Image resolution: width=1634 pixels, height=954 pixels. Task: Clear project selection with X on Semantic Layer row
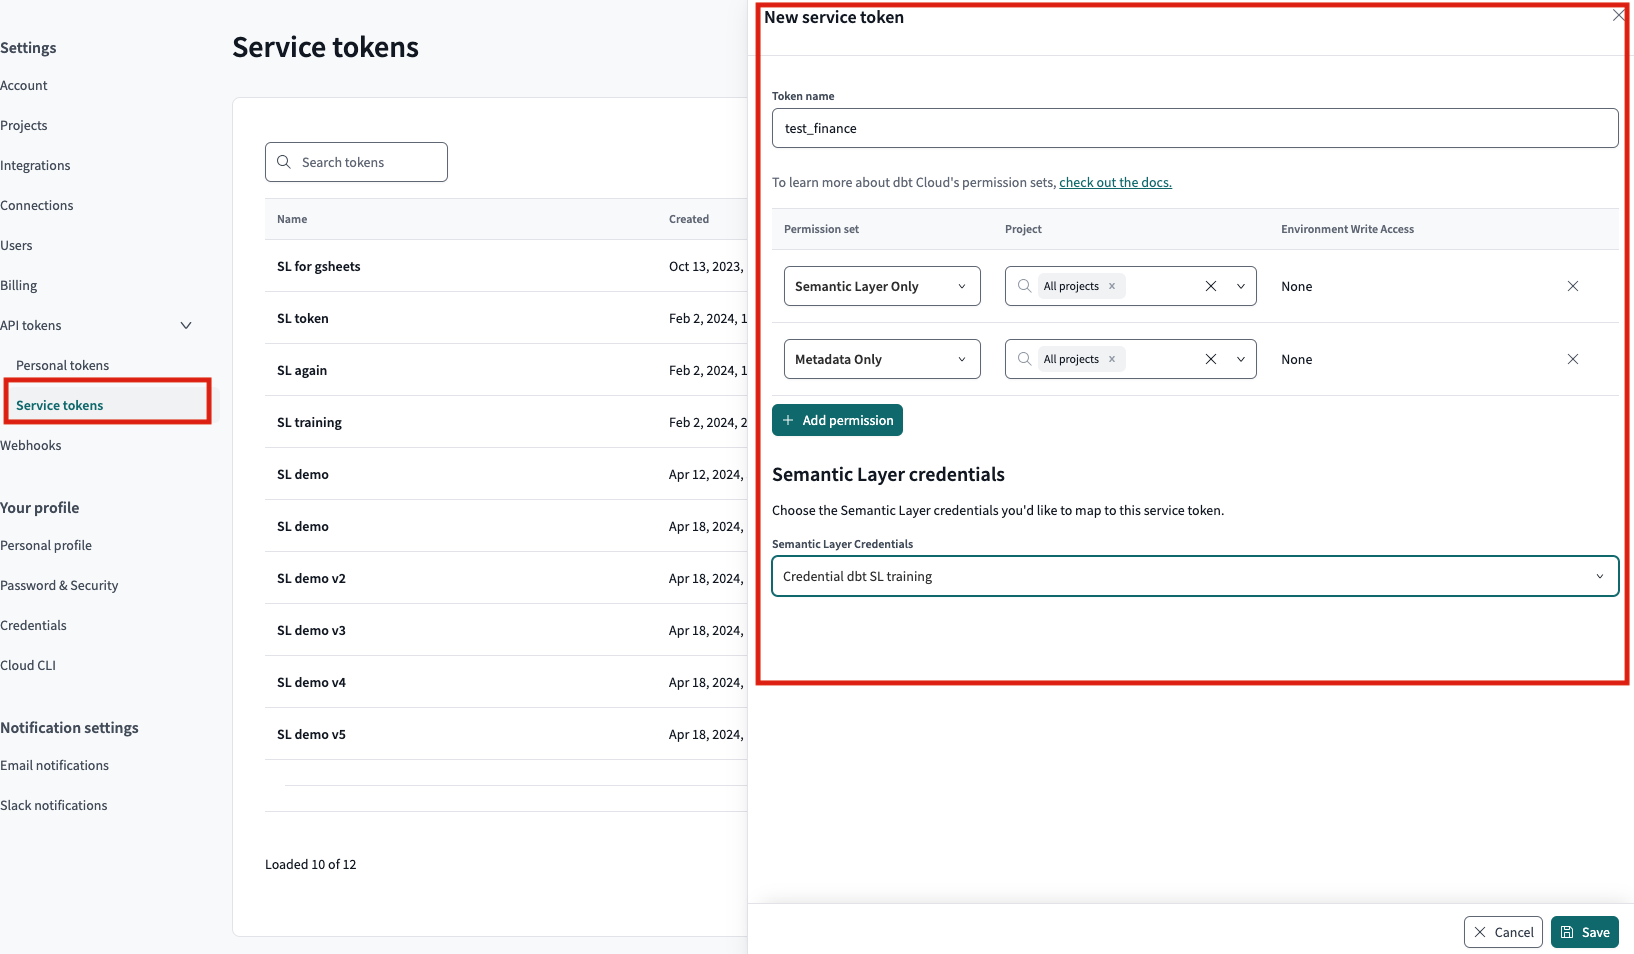tap(1210, 286)
